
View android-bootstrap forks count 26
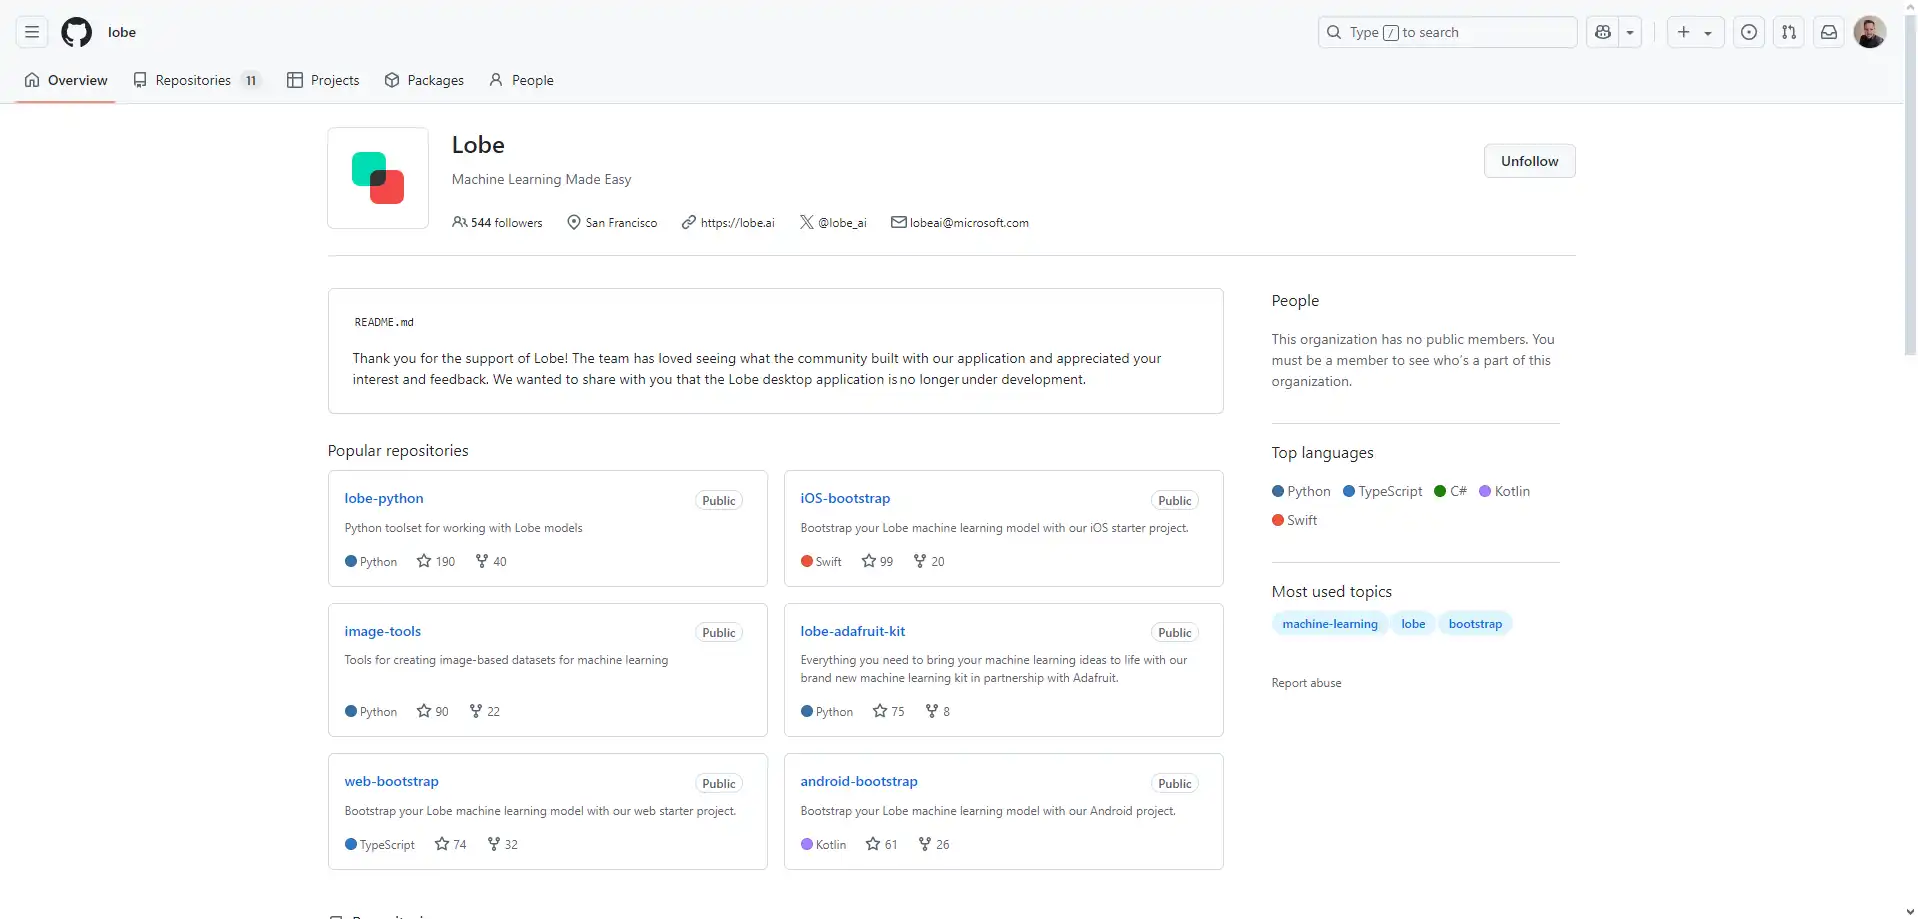[x=934, y=844]
